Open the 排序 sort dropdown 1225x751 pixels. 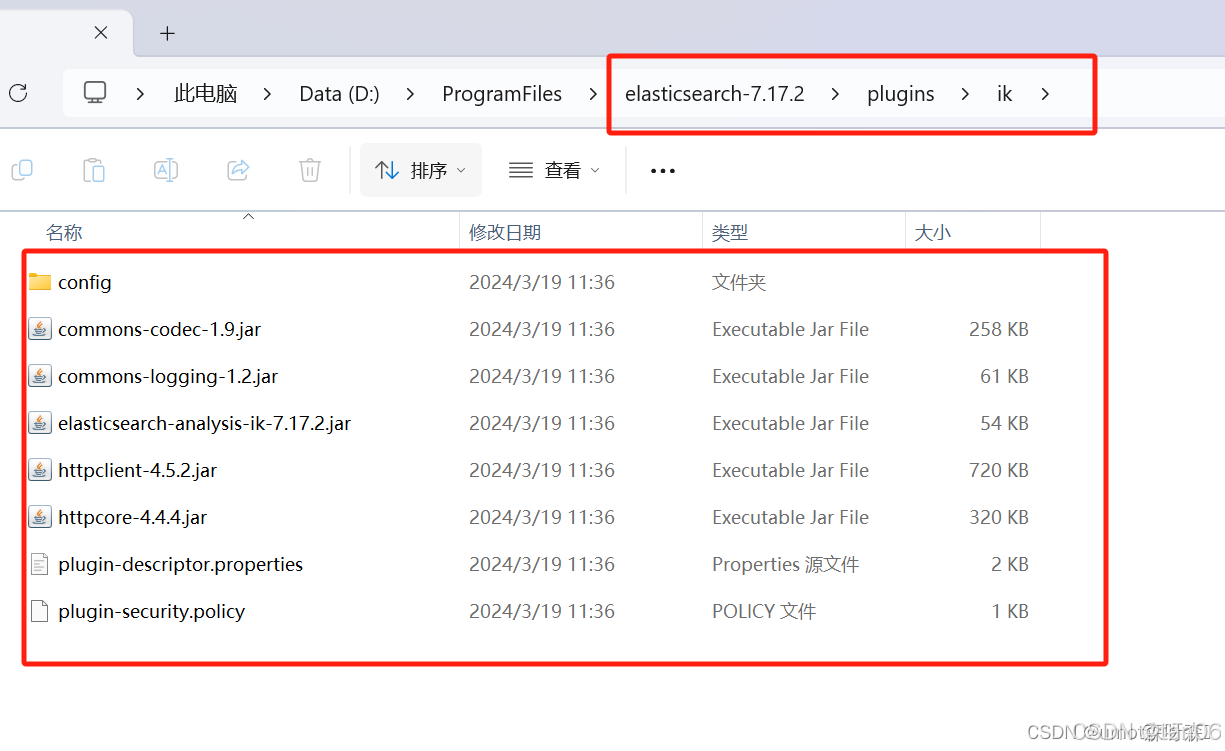[421, 170]
